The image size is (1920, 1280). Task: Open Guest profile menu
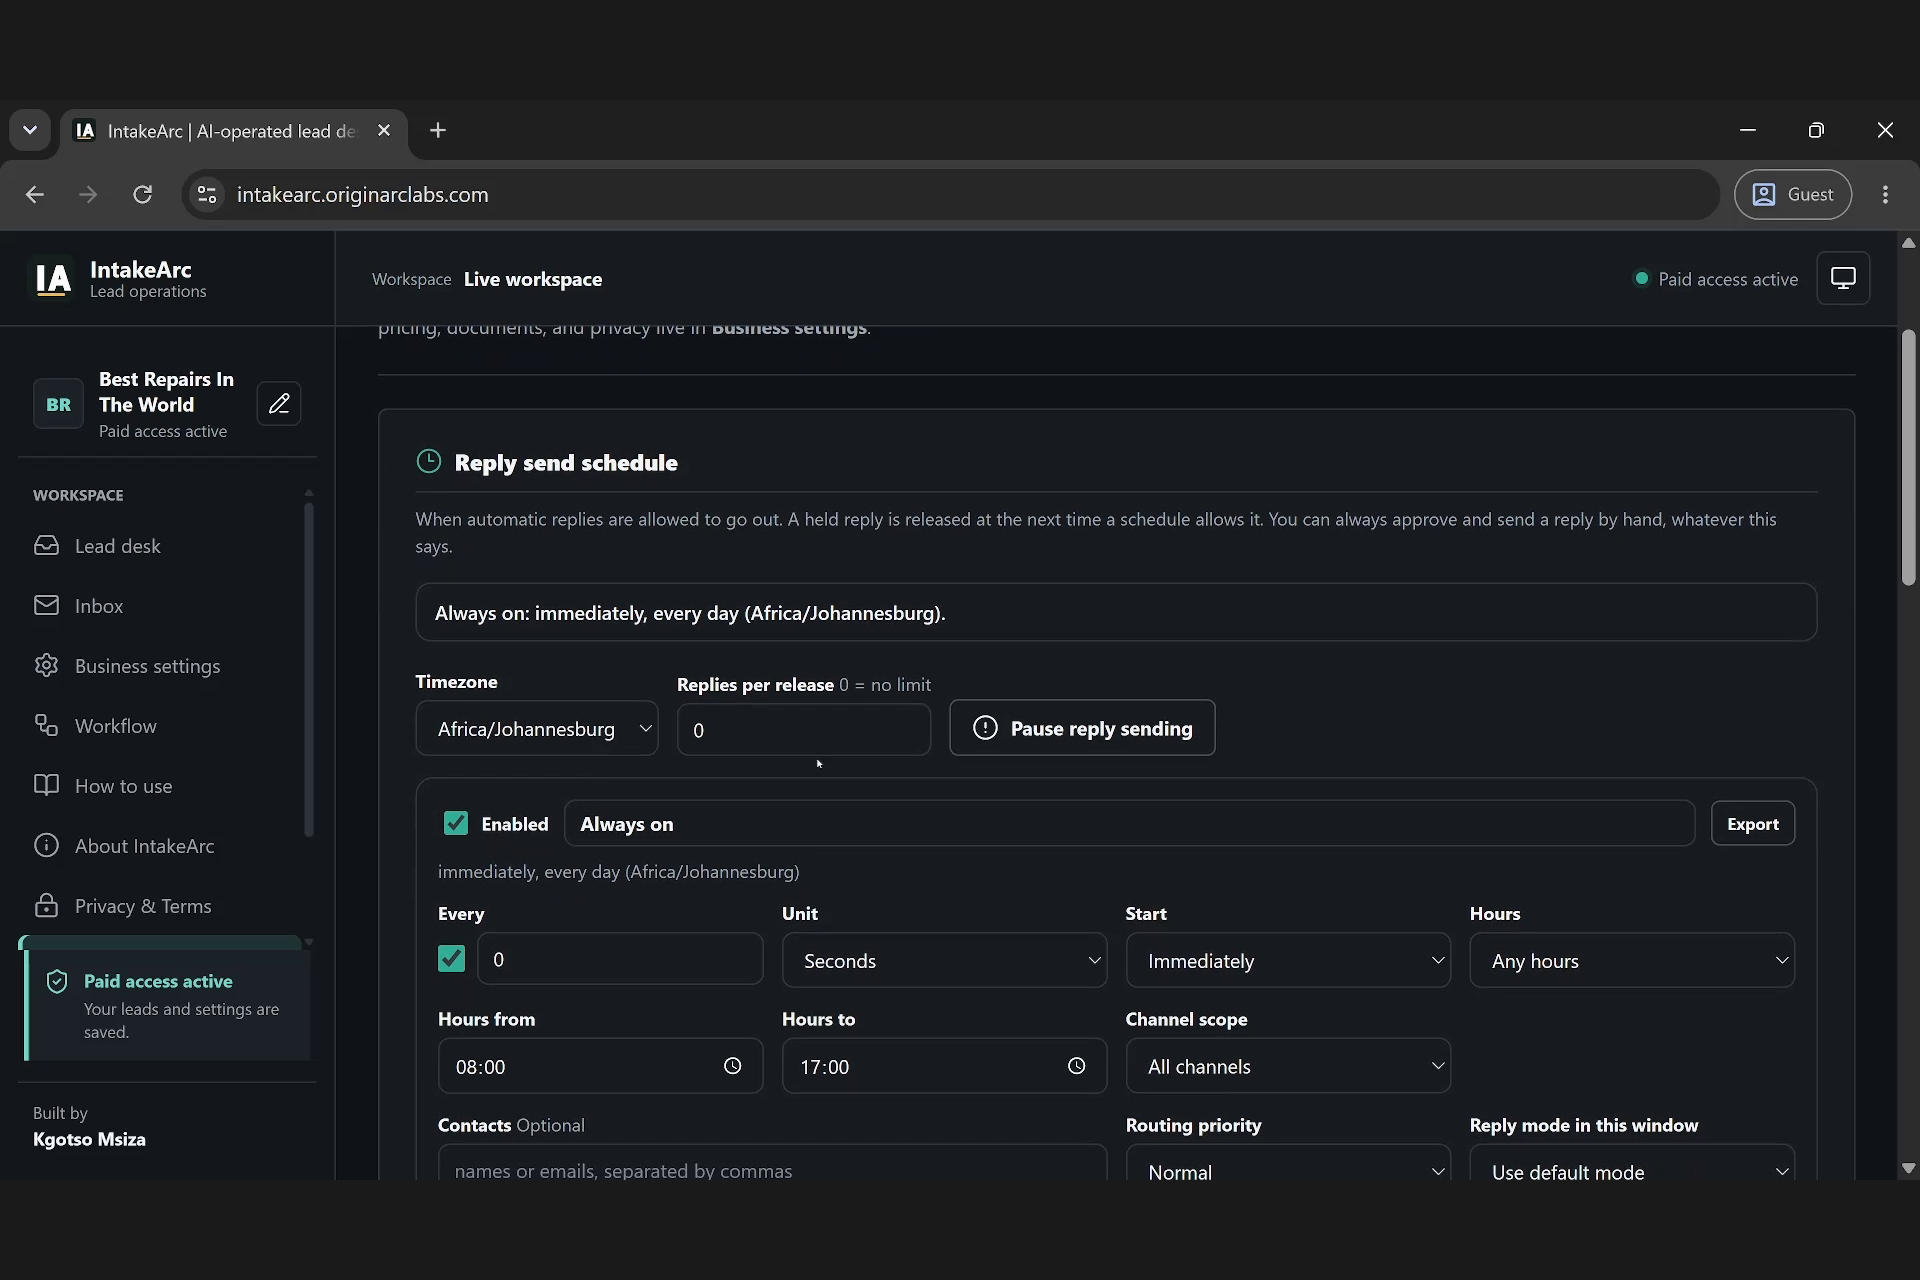pos(1793,194)
